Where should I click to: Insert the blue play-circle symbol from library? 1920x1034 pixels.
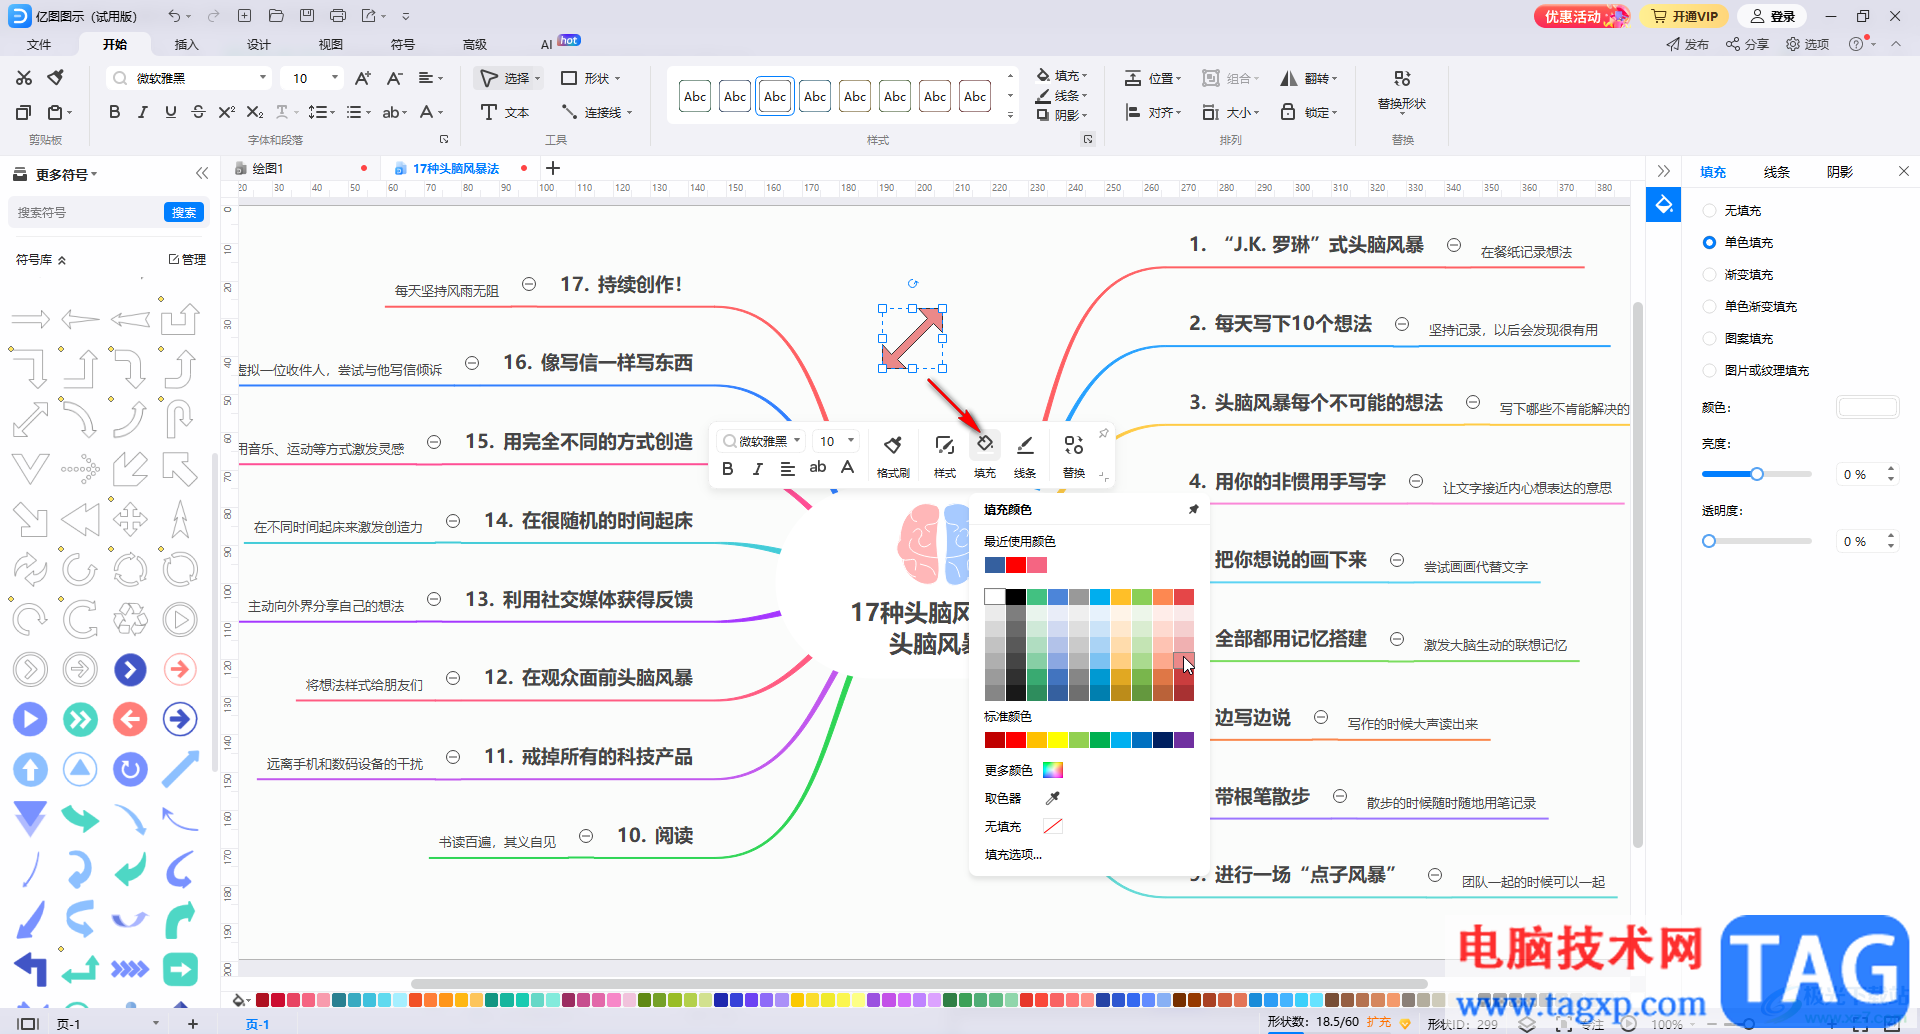[30, 719]
